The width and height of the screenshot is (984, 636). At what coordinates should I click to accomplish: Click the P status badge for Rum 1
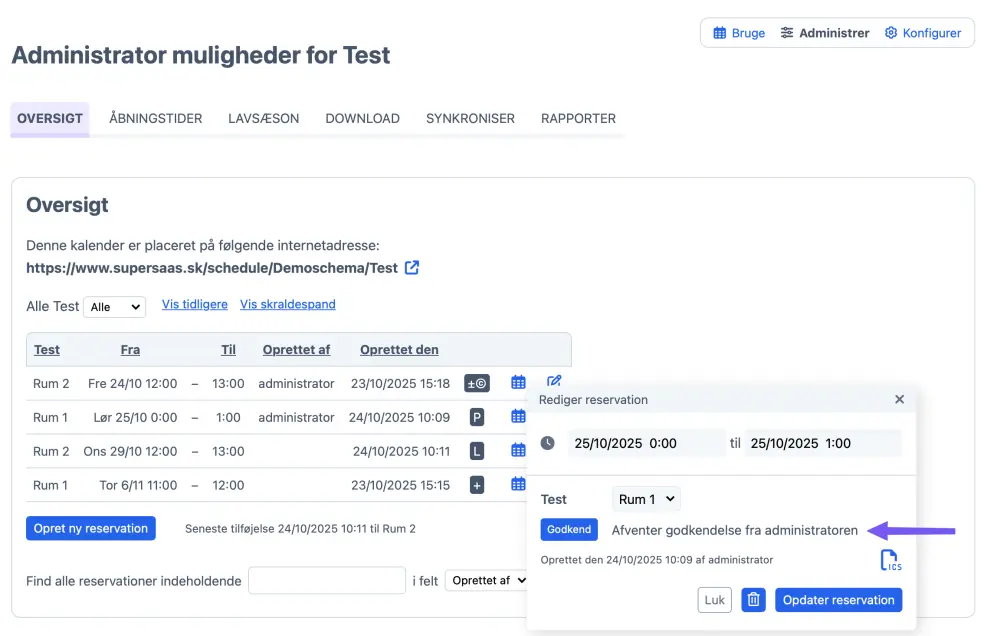[477, 417]
